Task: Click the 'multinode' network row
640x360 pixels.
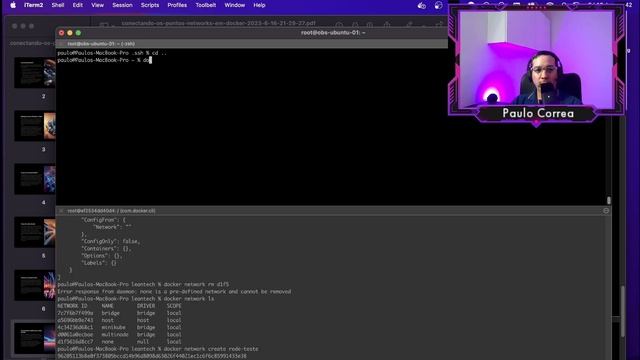Action: pyautogui.click(x=120, y=335)
